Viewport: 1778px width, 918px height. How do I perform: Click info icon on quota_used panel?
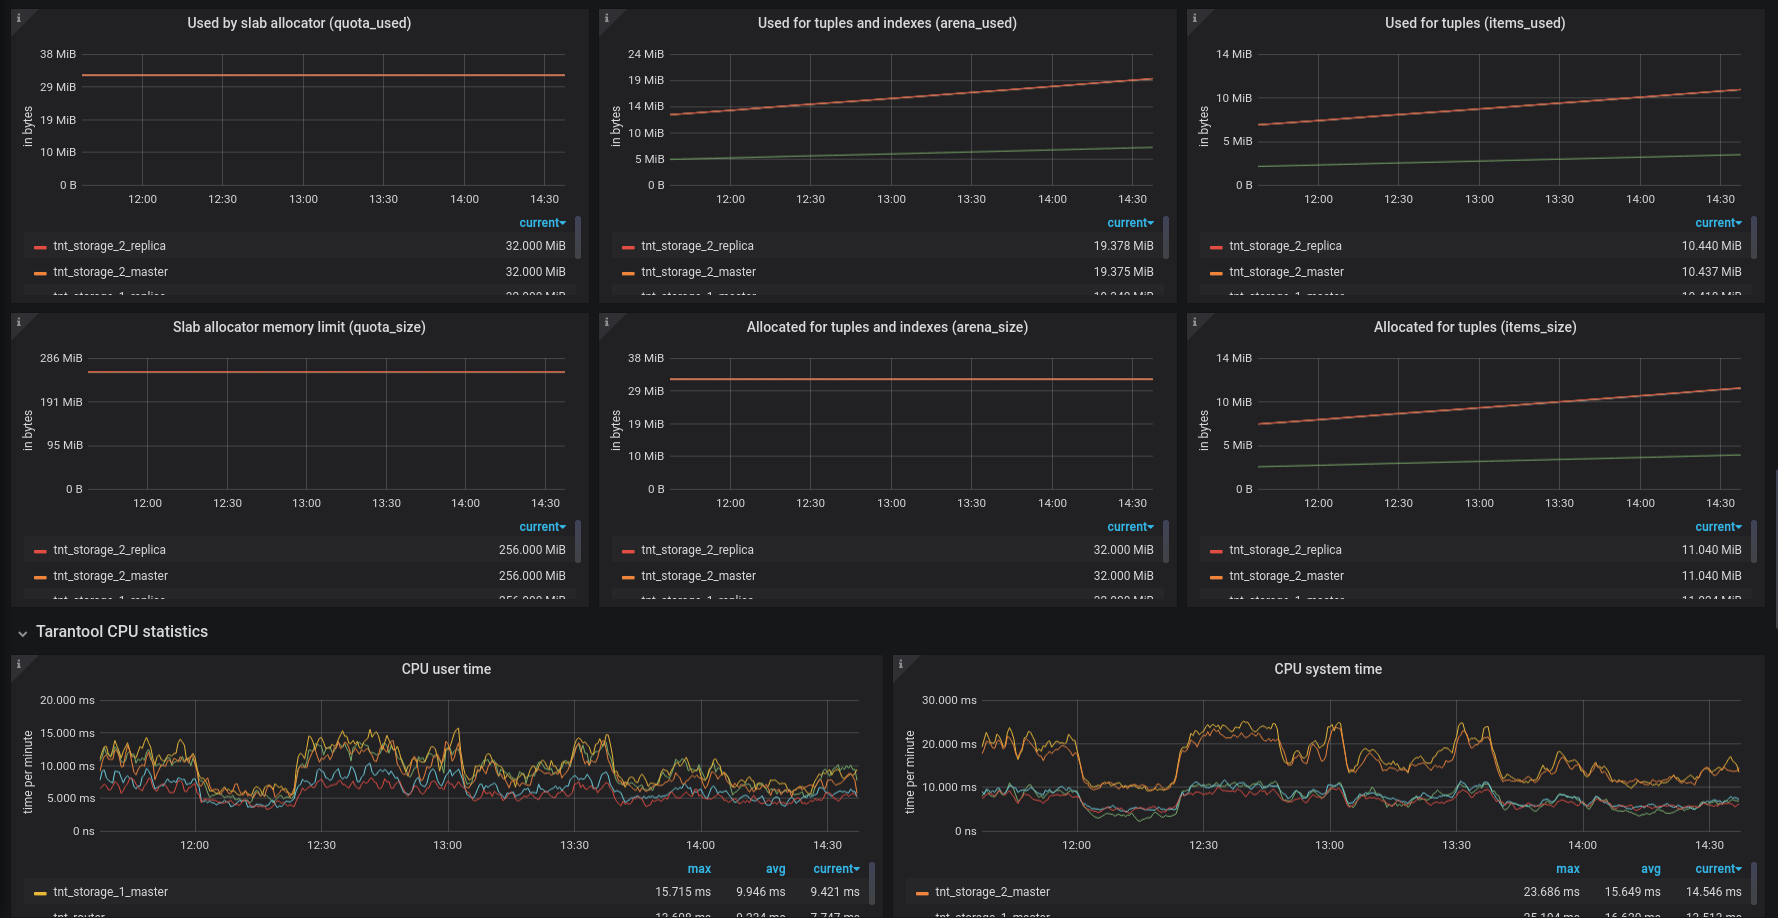(18, 17)
